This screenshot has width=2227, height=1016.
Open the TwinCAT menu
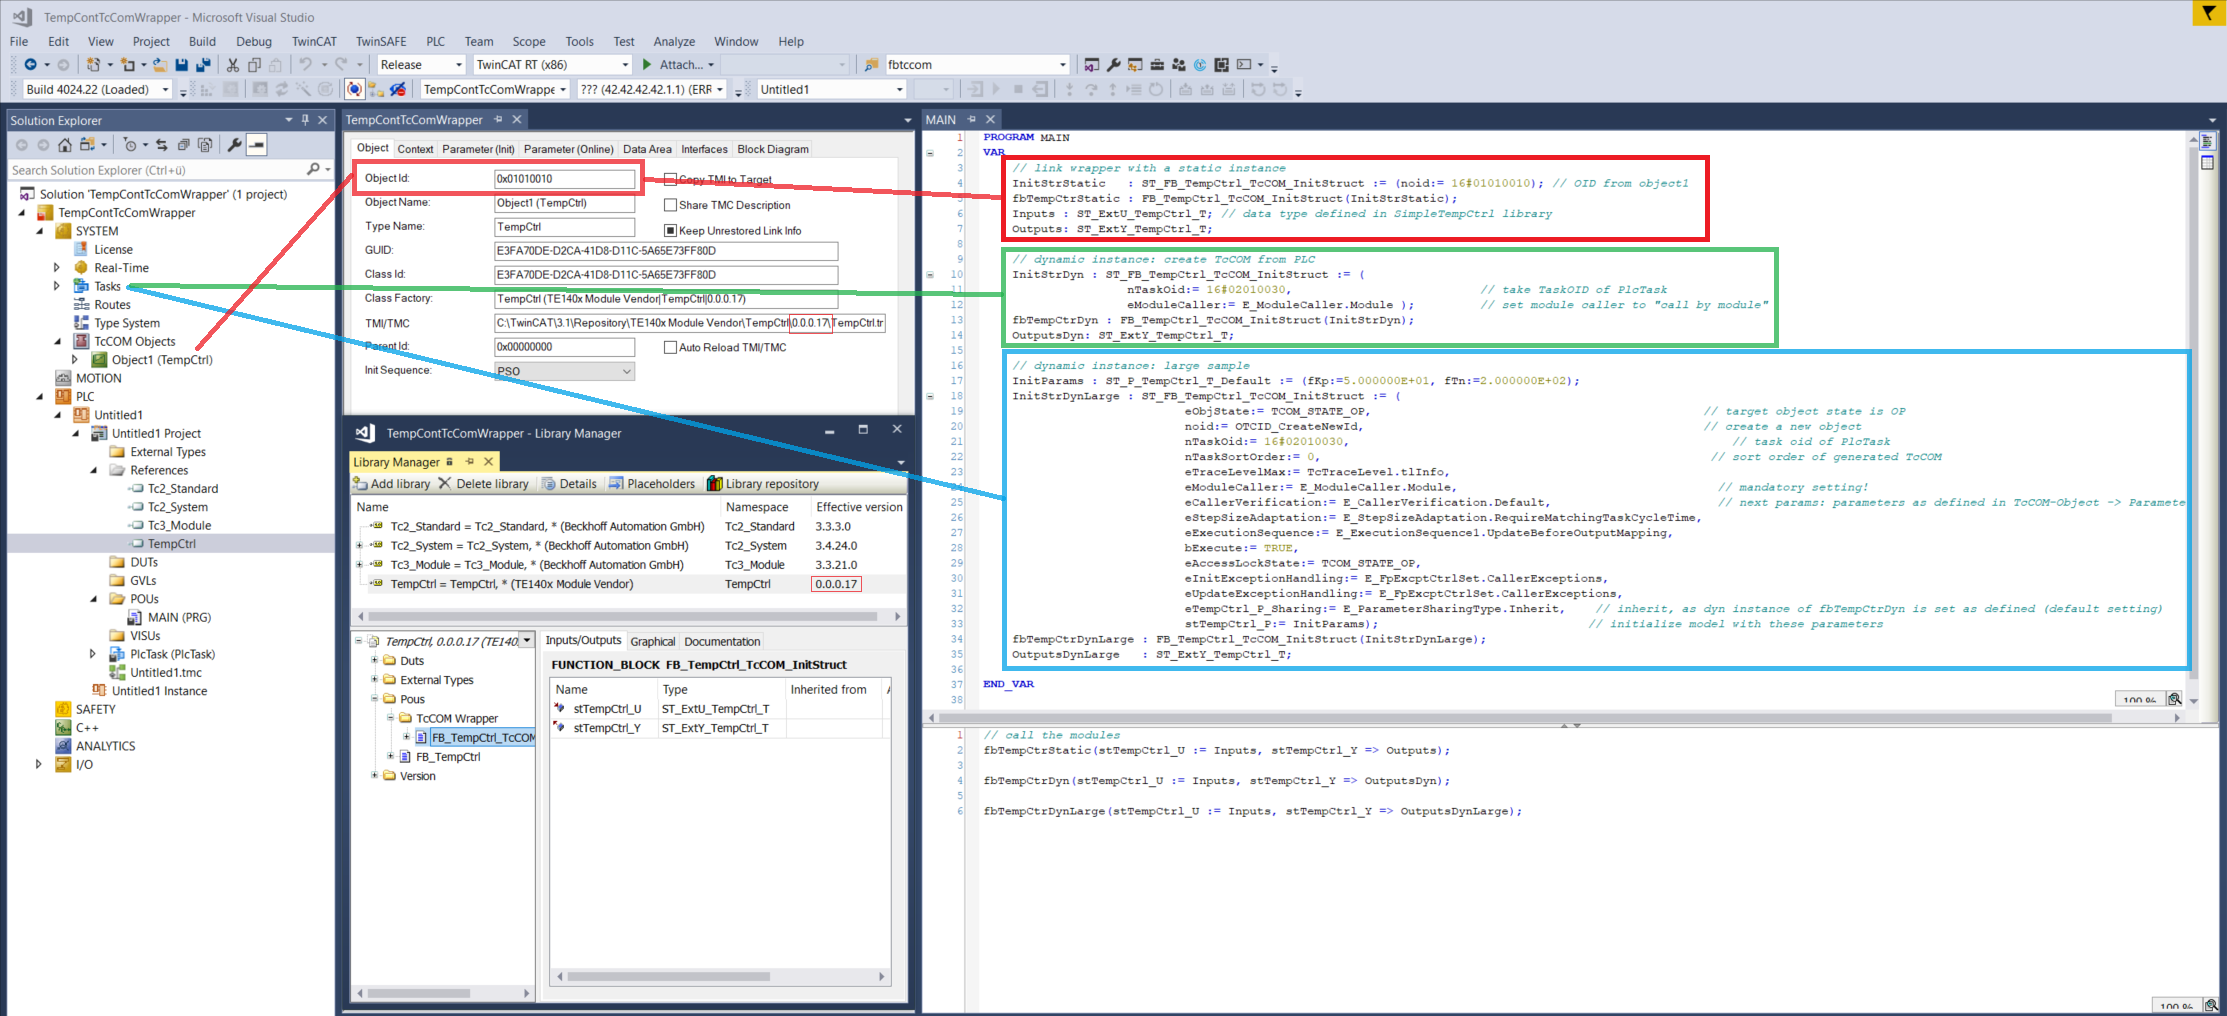click(314, 41)
